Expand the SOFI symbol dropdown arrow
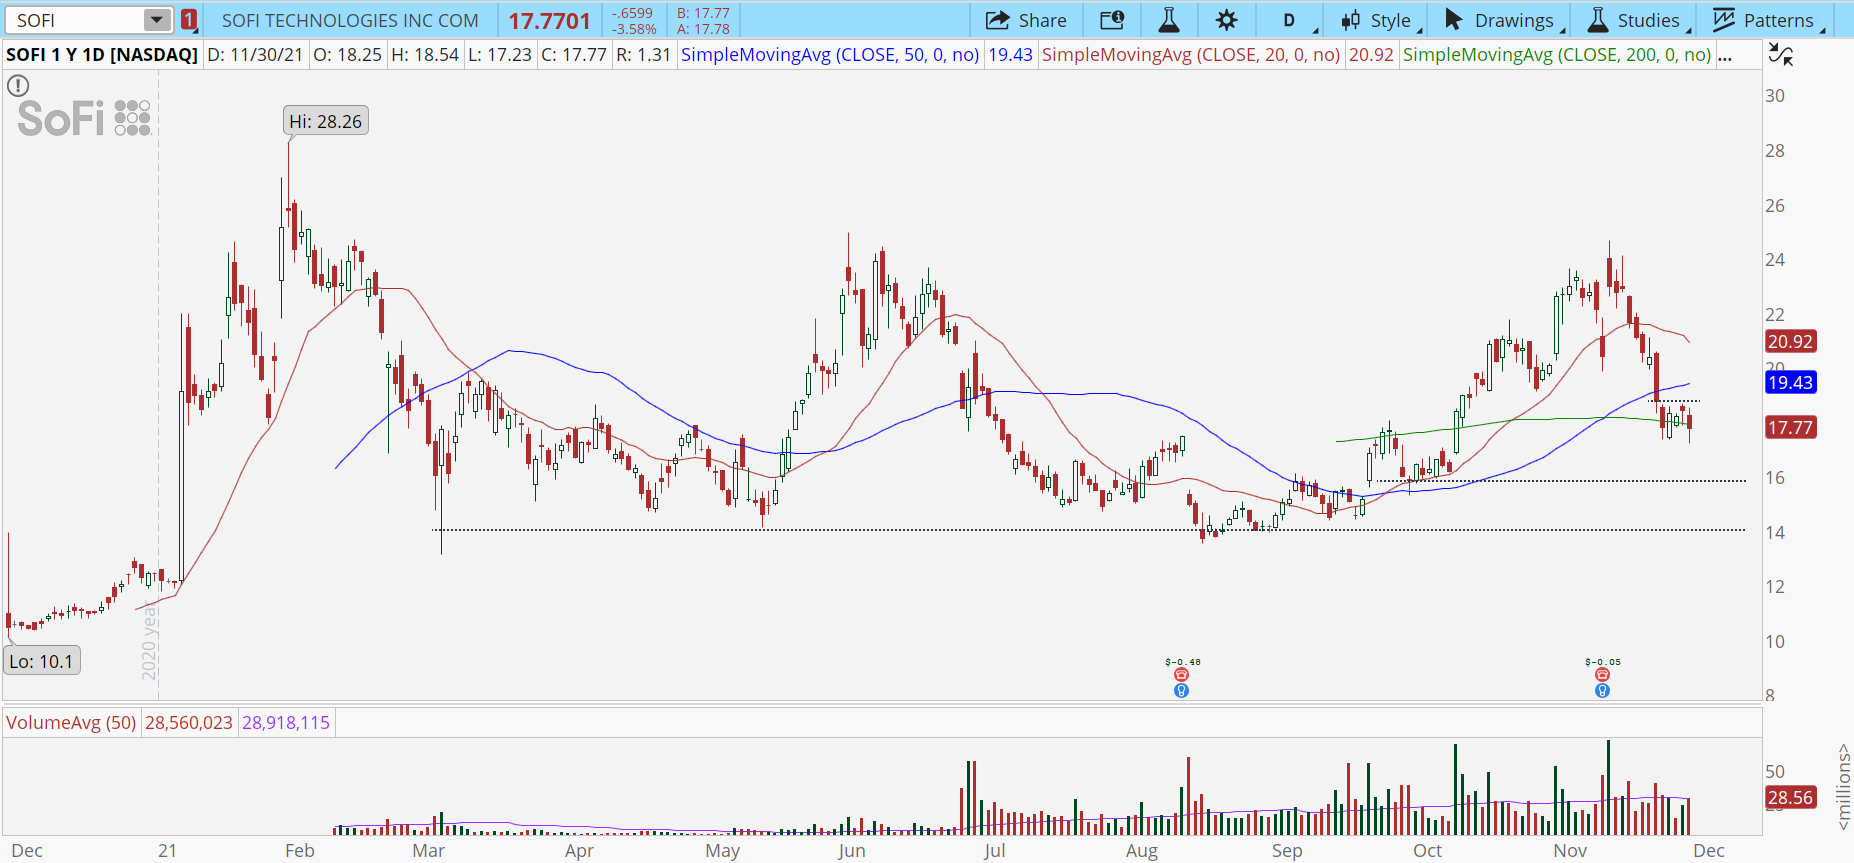This screenshot has width=1854, height=863. click(x=157, y=20)
